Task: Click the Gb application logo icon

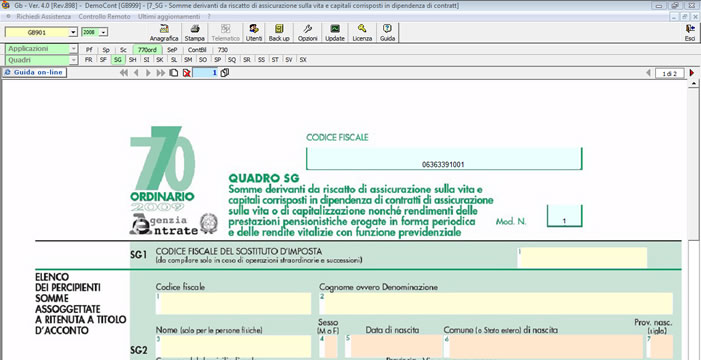Action: point(5,5)
